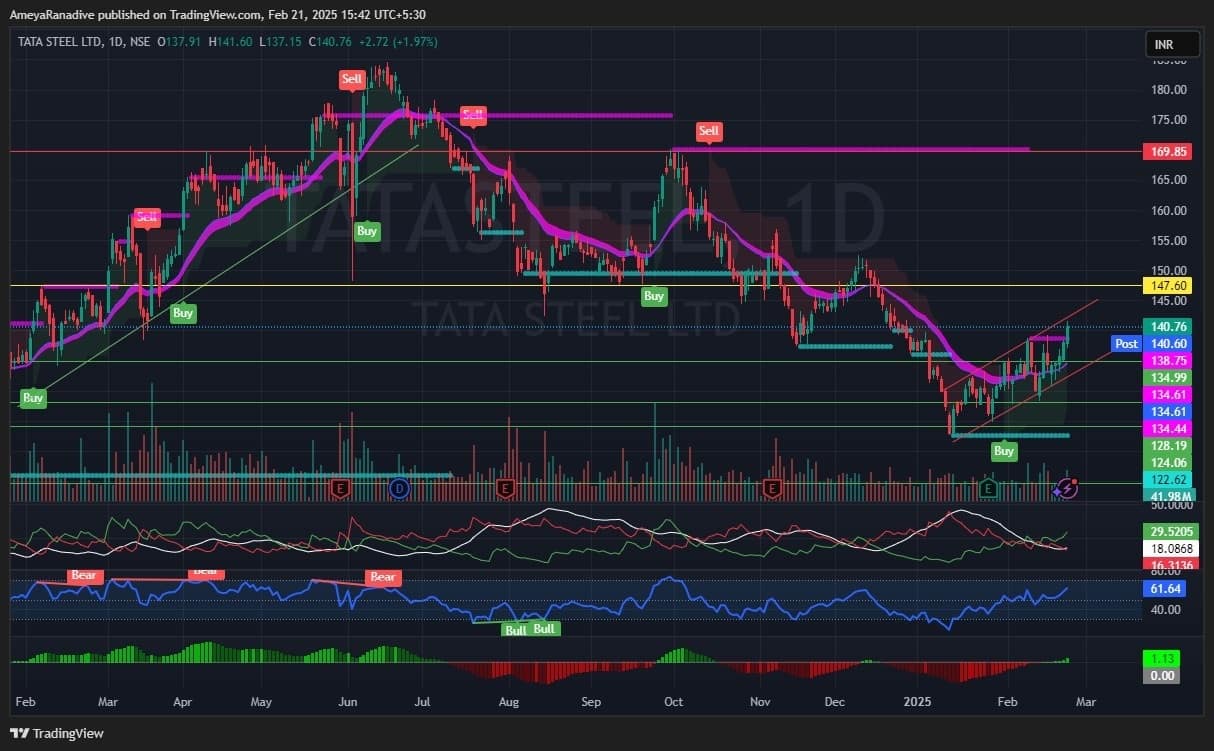Select the 169.85 red resistance price label
The height and width of the screenshot is (751, 1214).
(1161, 152)
